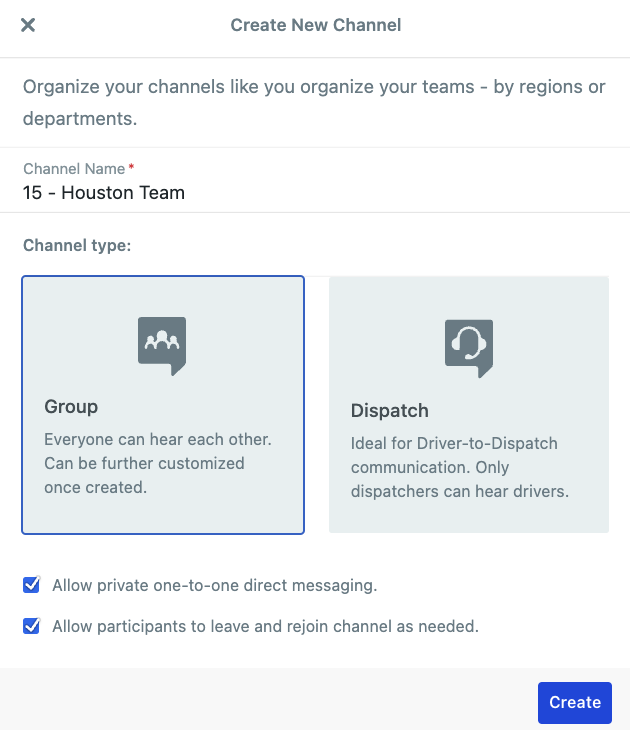Click the 'Create New Channel' title

(316, 25)
